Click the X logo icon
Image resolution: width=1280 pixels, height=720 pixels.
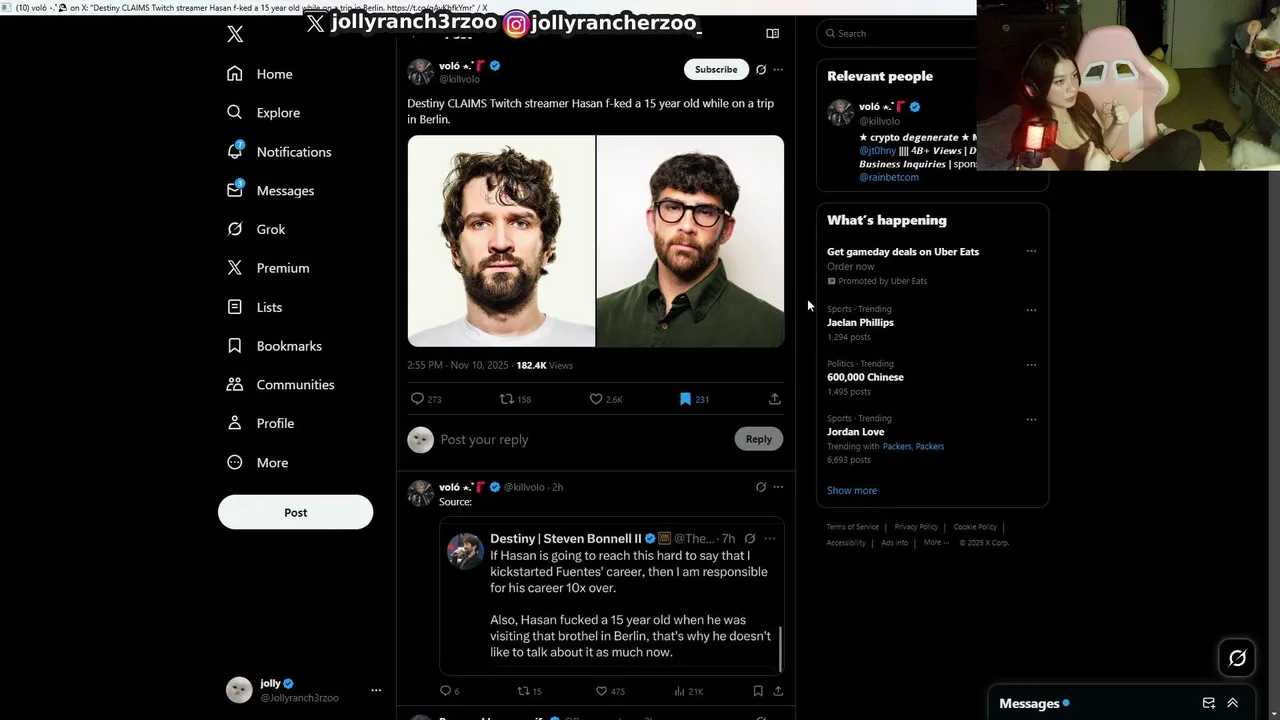click(235, 34)
